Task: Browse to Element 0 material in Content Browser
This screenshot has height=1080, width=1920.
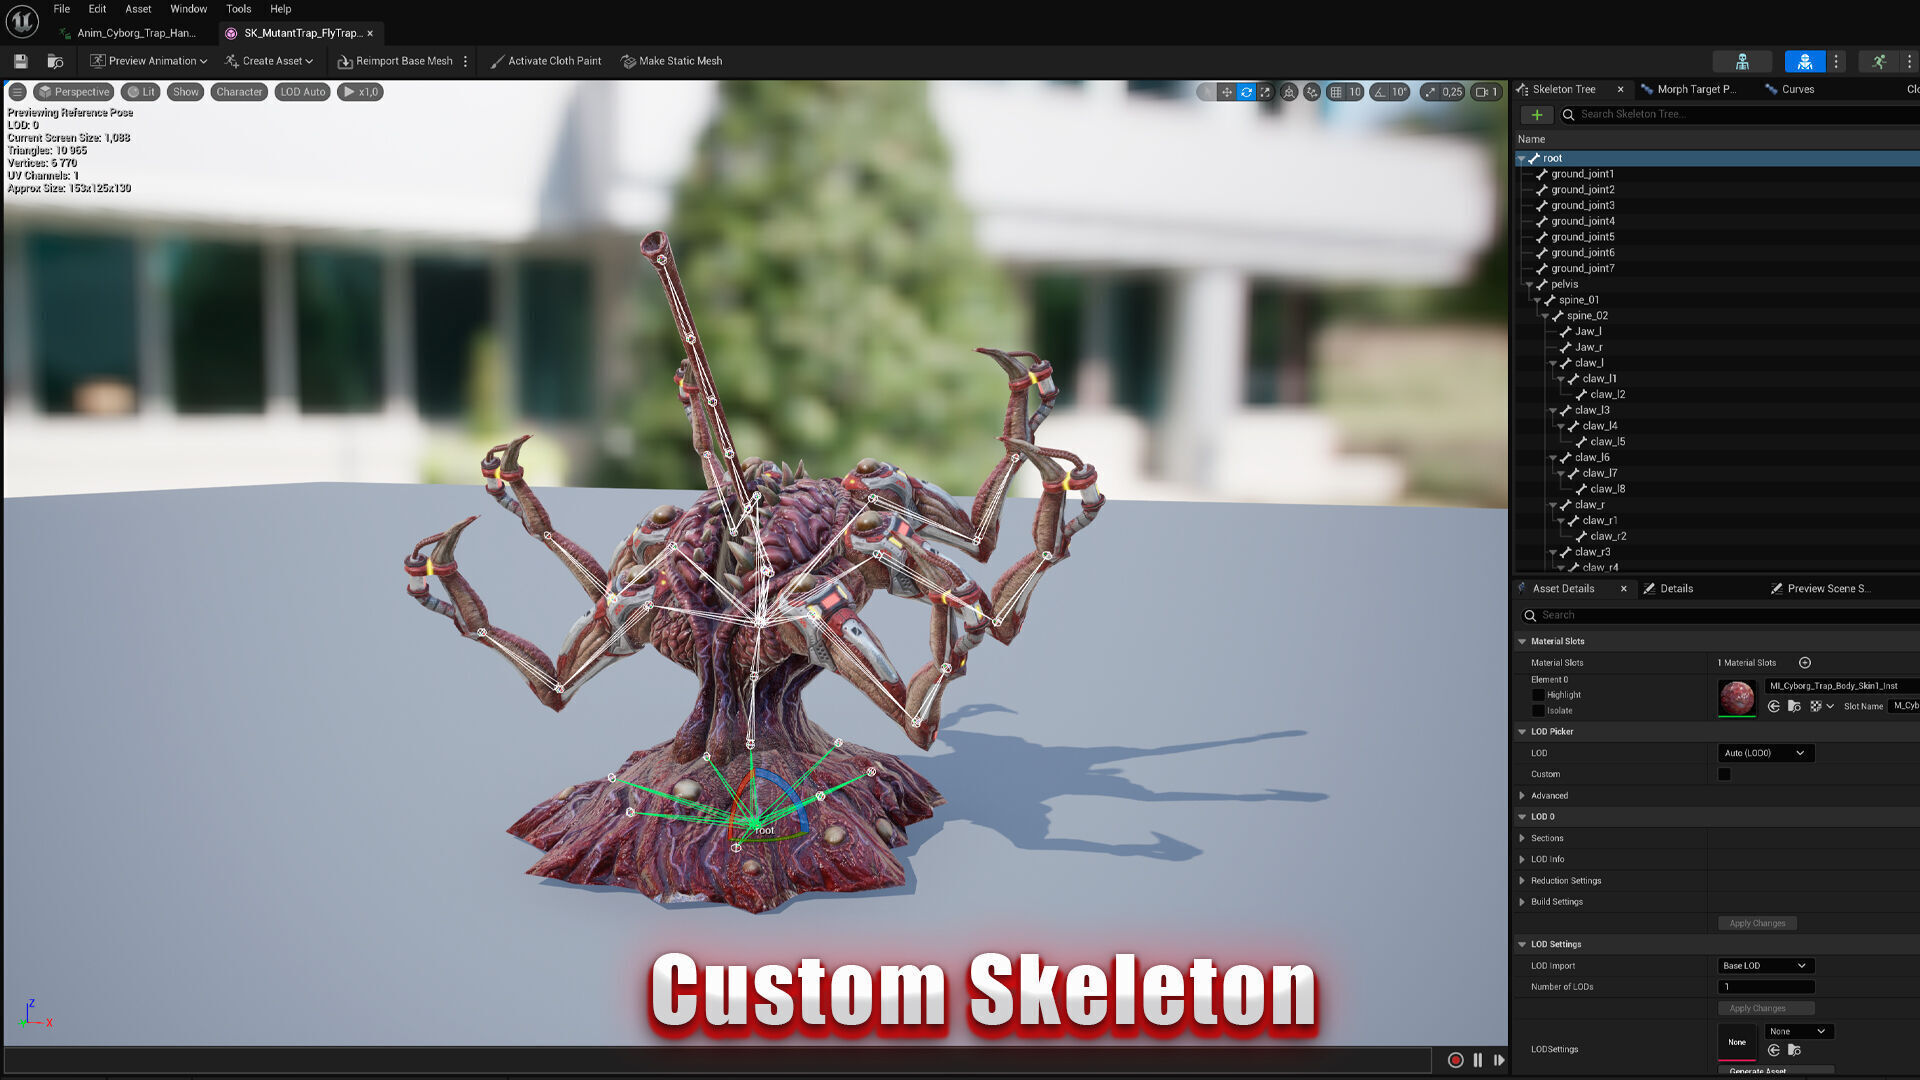Action: point(1794,706)
